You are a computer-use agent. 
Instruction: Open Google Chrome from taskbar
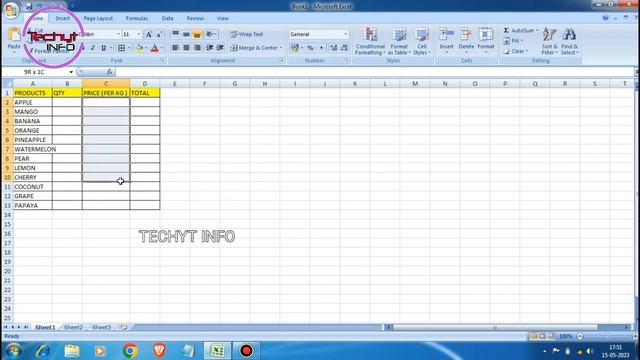coord(130,351)
